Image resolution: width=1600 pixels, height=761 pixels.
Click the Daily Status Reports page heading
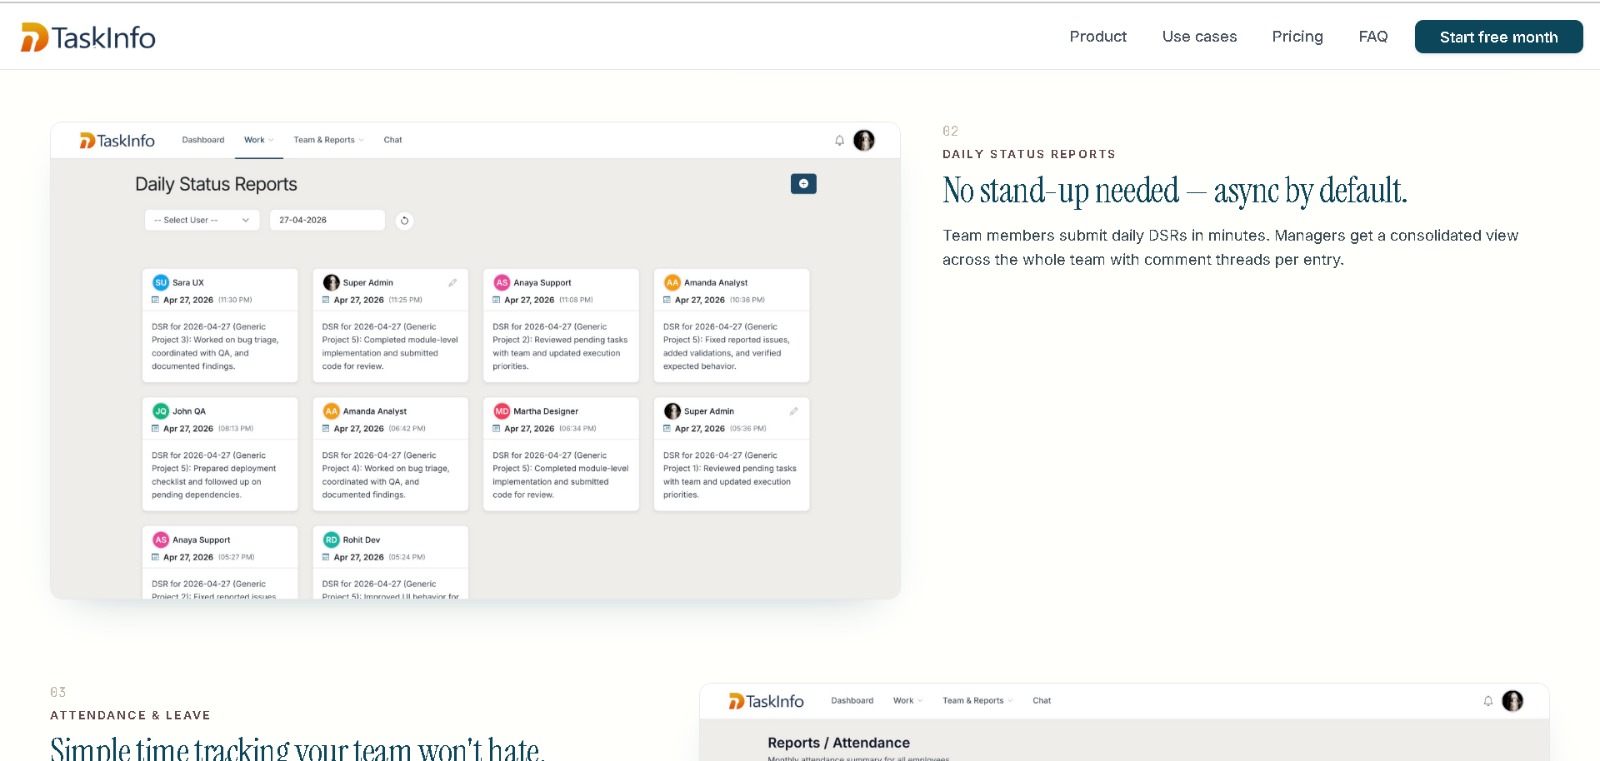tap(216, 184)
